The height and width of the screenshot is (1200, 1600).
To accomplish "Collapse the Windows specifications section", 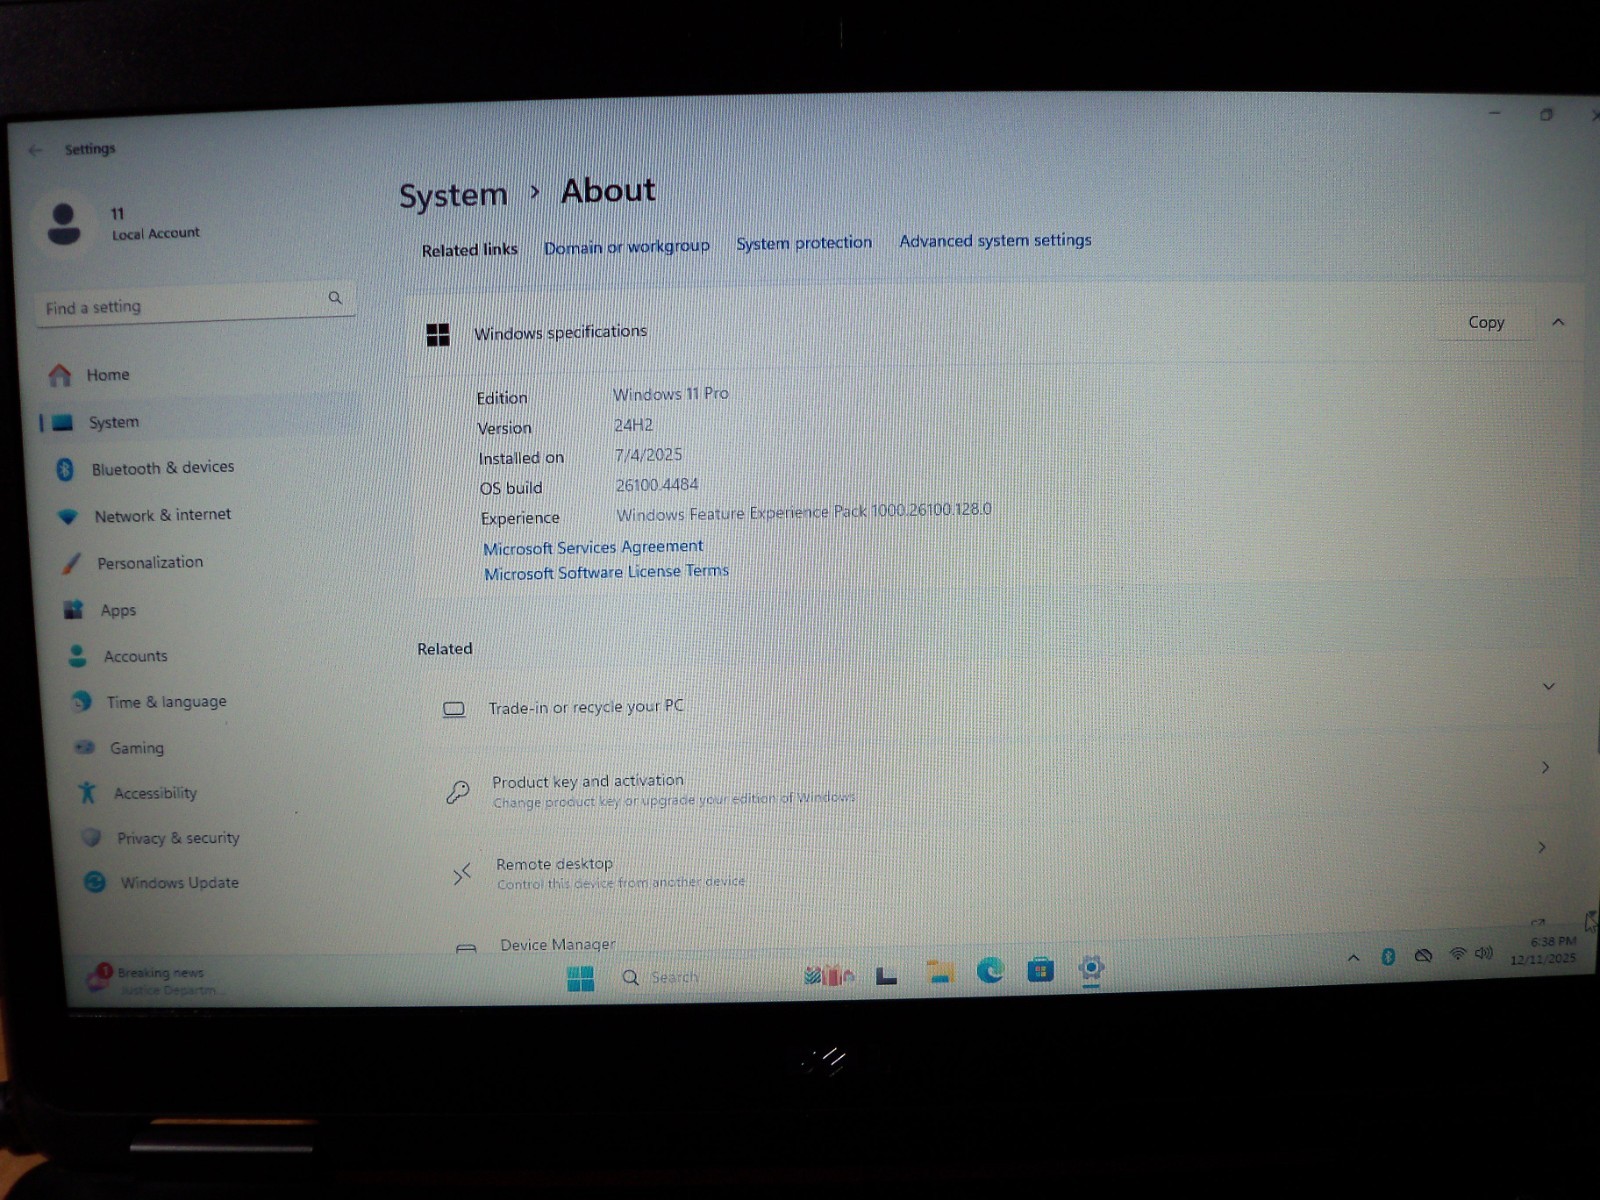I will 1558,322.
